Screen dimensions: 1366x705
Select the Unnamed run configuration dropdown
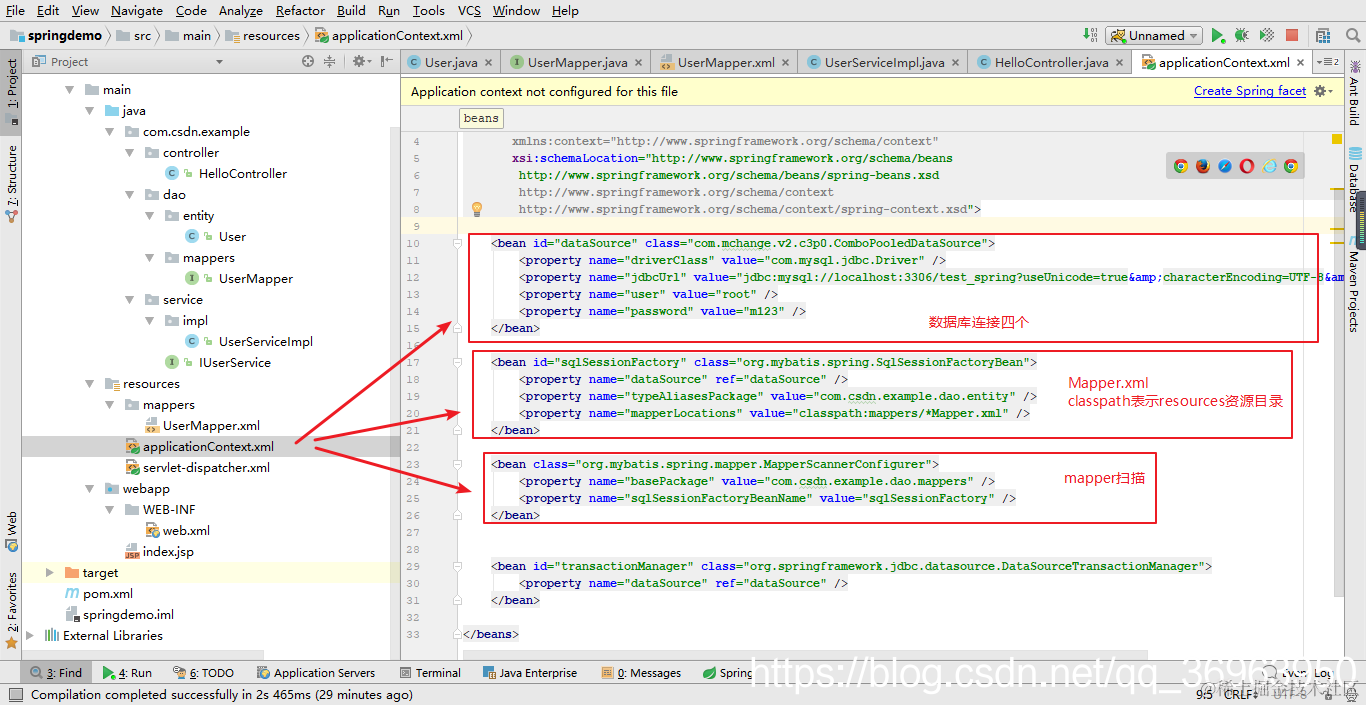click(1154, 35)
